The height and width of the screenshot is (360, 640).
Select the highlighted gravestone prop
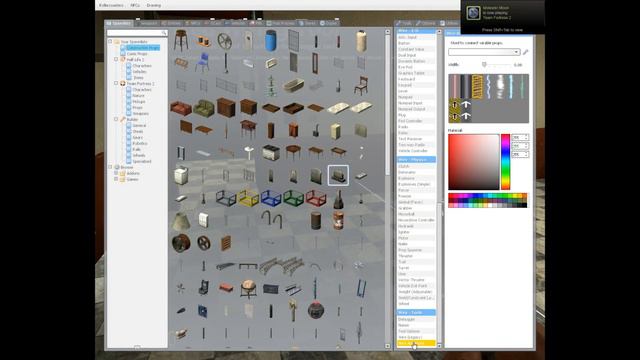click(338, 176)
